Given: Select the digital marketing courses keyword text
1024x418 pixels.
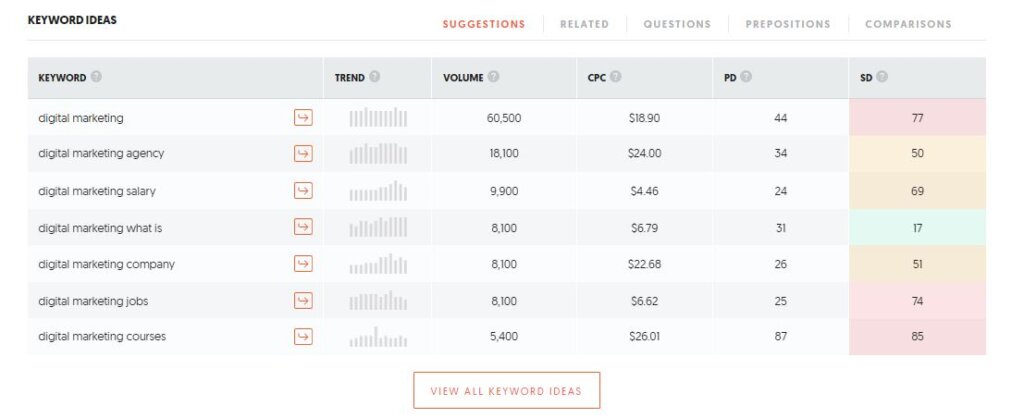Looking at the screenshot, I should pyautogui.click(x=102, y=336).
